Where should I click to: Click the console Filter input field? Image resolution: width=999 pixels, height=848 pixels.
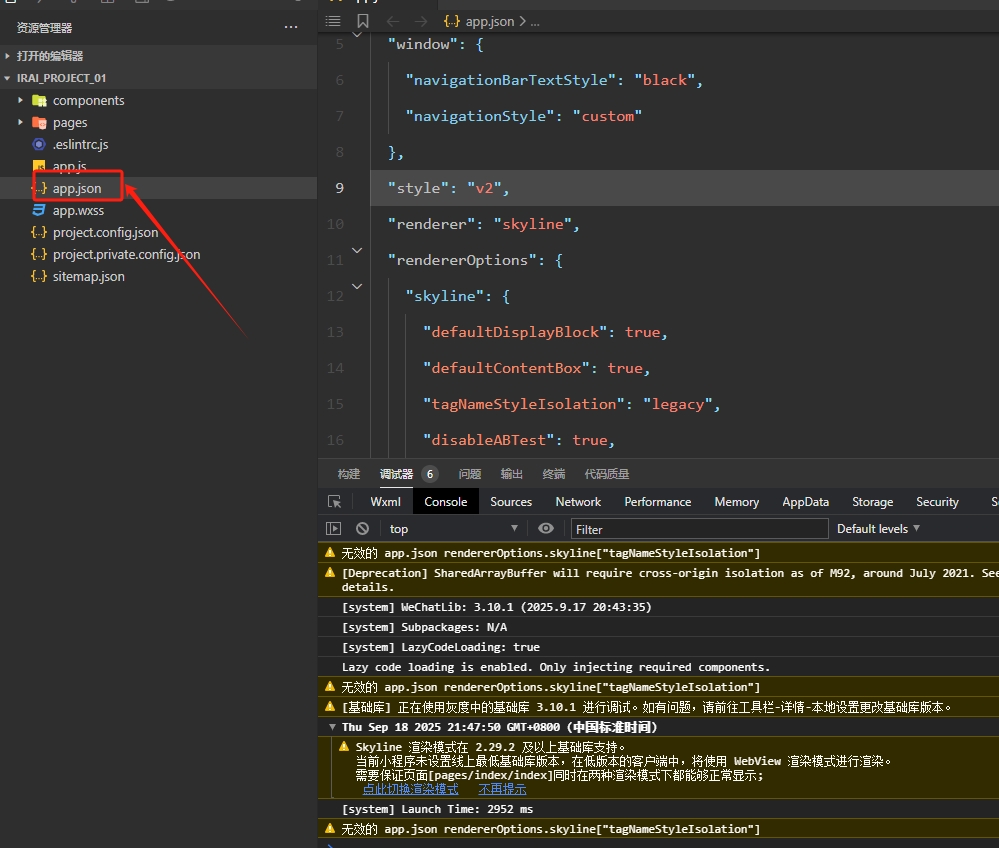(699, 528)
